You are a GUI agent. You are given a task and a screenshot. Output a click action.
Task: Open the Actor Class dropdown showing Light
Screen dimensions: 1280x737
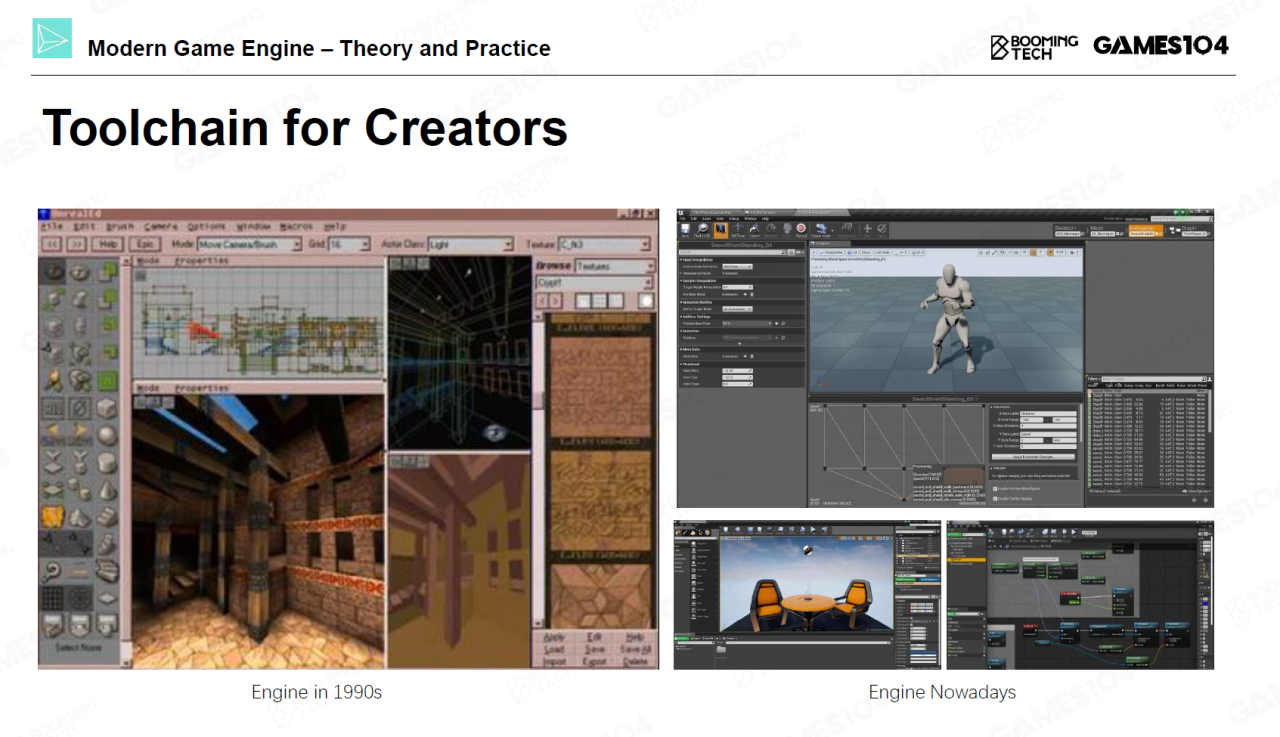coord(470,244)
